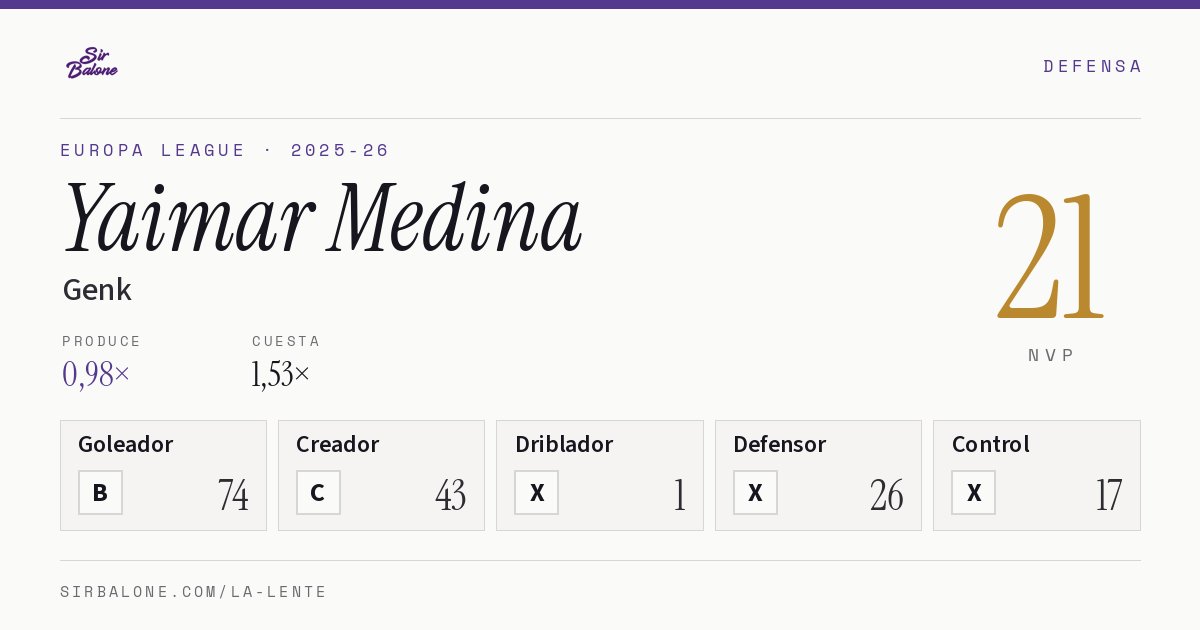Open the Creador stat card
Viewport: 1200px width, 630px height.
[x=381, y=475]
